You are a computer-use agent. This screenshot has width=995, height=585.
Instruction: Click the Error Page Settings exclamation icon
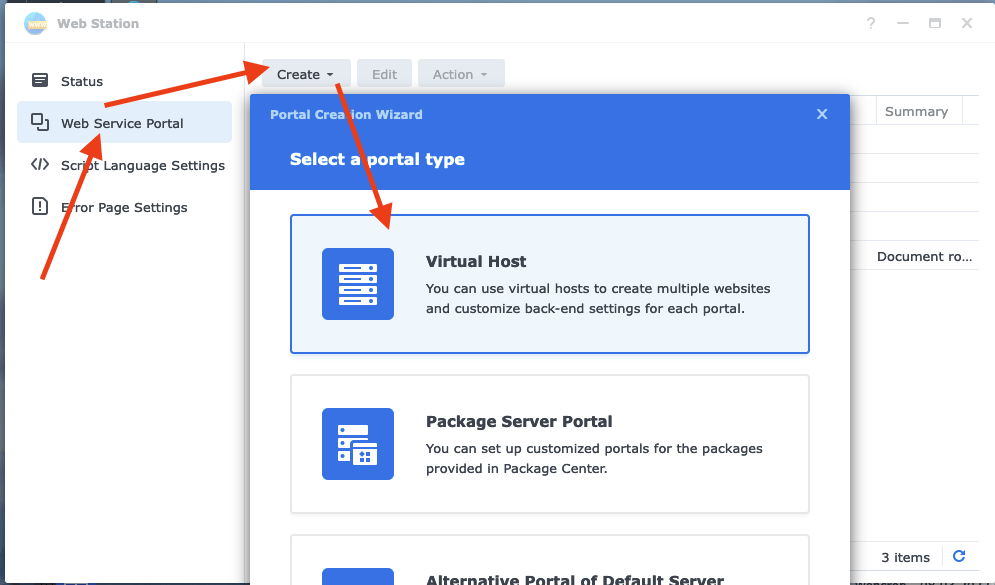[x=41, y=207]
